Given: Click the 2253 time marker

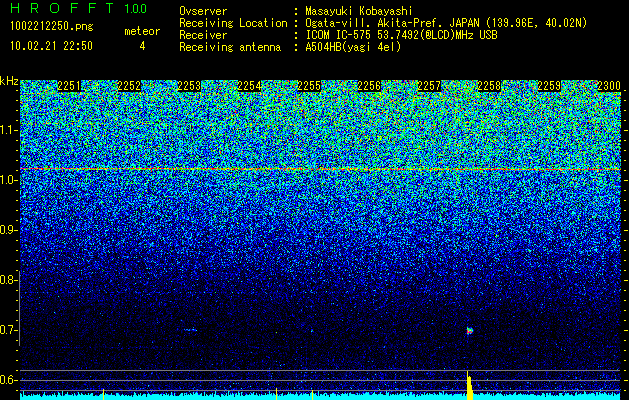Looking at the screenshot, I should (x=189, y=86).
